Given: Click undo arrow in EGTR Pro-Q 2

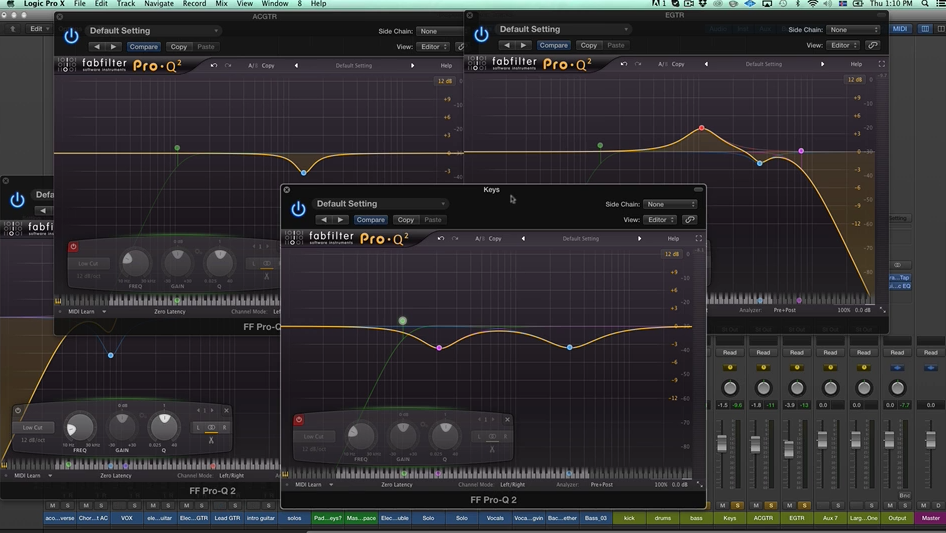Looking at the screenshot, I should coord(624,64).
